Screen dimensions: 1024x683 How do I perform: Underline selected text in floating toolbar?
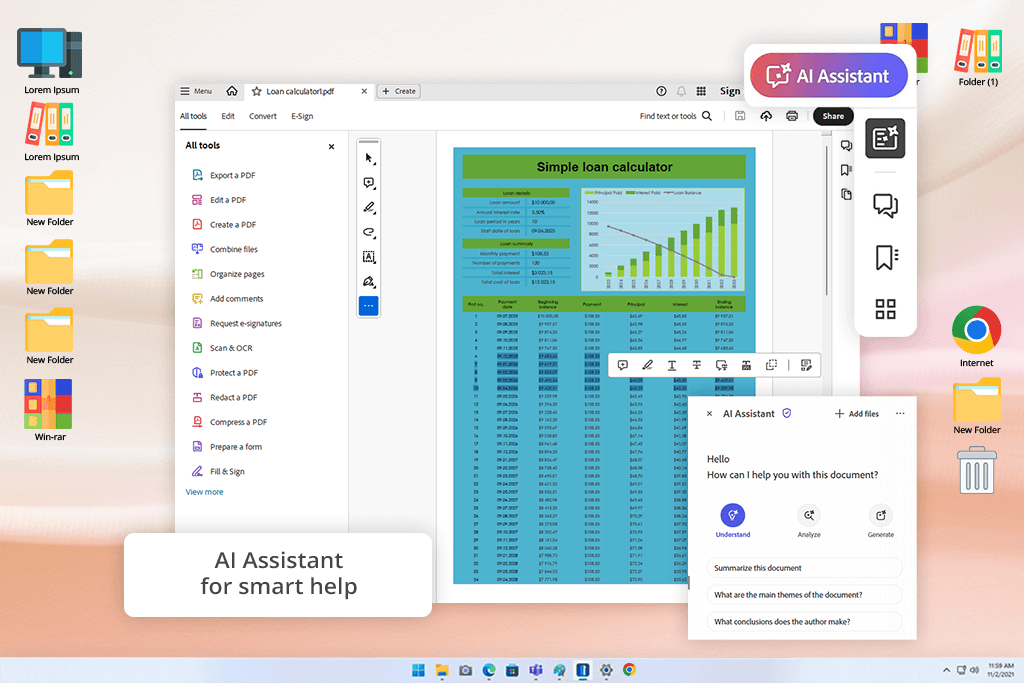672,366
